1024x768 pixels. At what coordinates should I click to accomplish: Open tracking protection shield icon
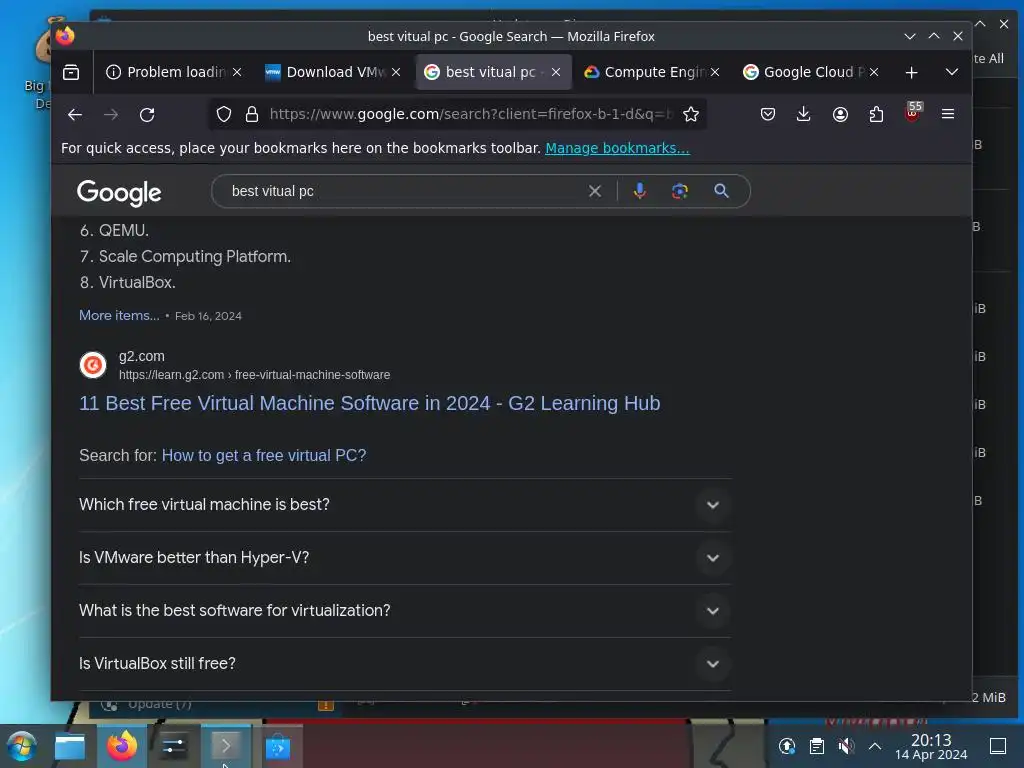224,114
